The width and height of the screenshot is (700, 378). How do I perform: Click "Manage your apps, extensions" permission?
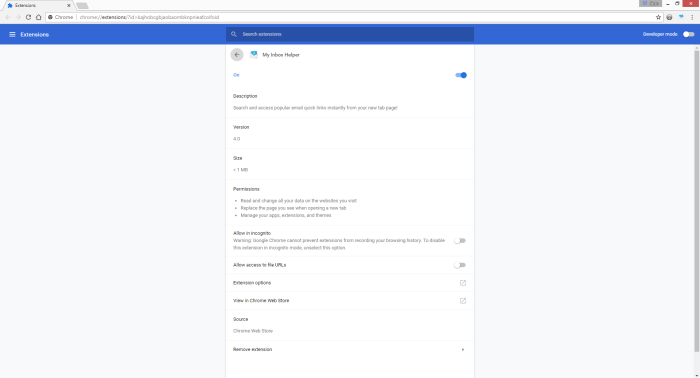click(x=286, y=215)
